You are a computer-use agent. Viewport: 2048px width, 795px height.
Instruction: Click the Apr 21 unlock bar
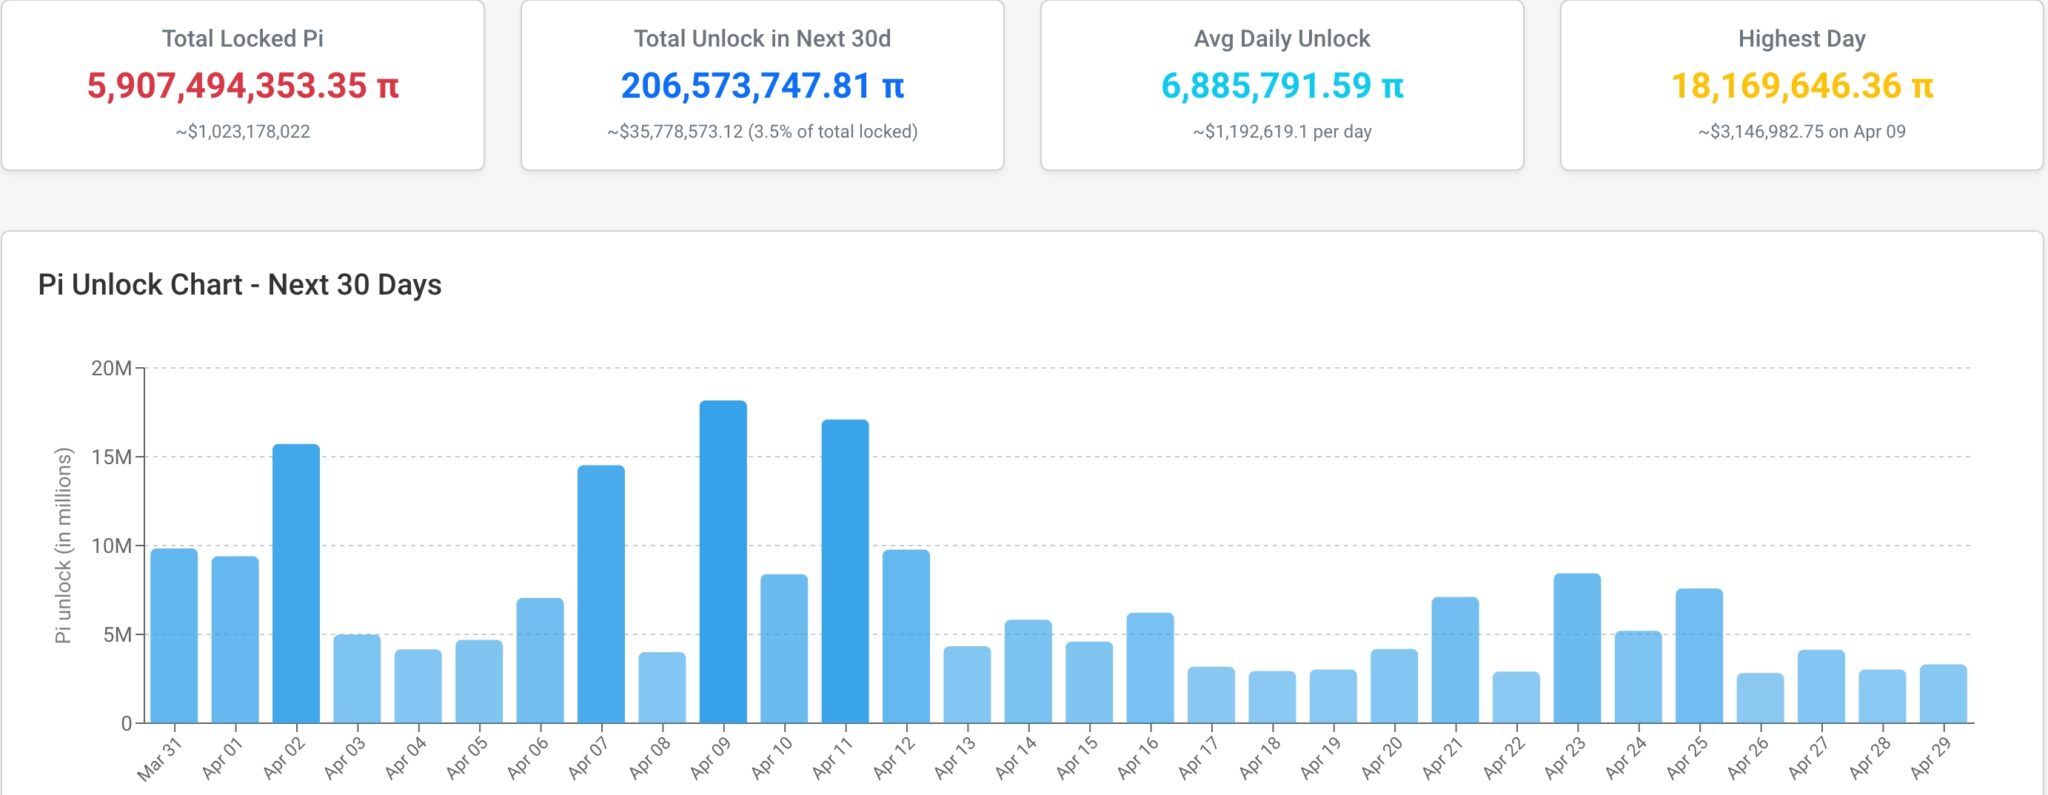tap(1455, 660)
